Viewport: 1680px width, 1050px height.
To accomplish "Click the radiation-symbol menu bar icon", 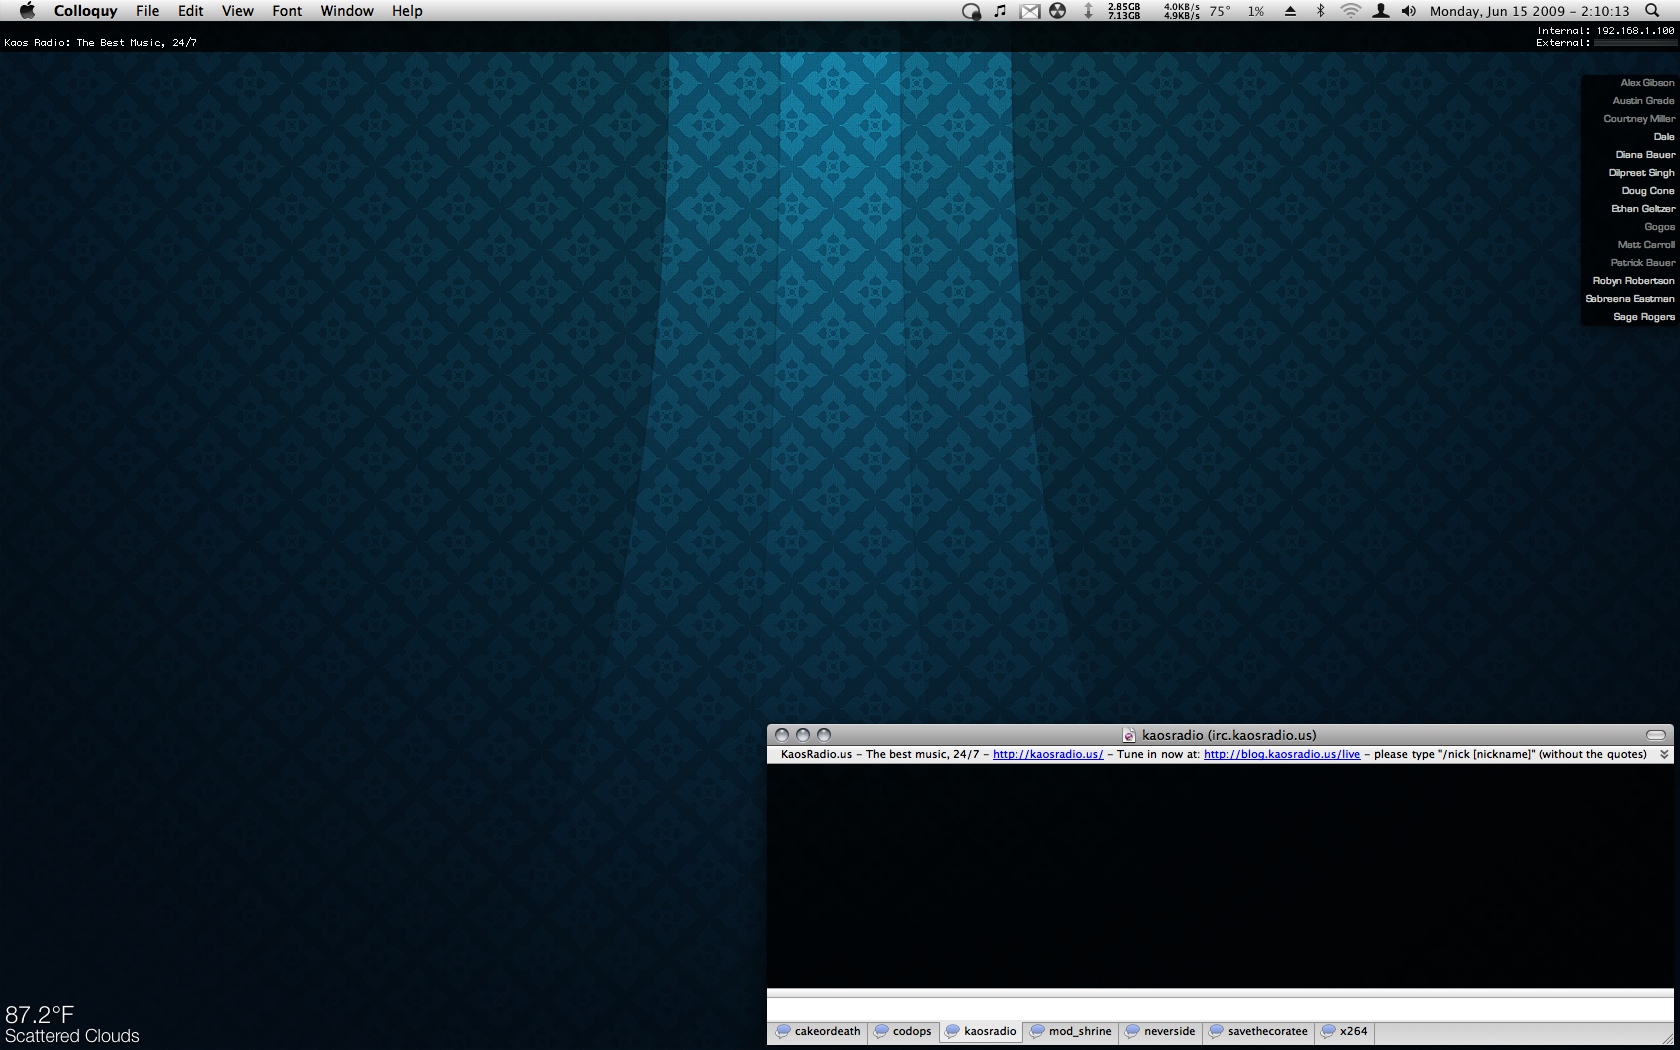I will click(1057, 11).
